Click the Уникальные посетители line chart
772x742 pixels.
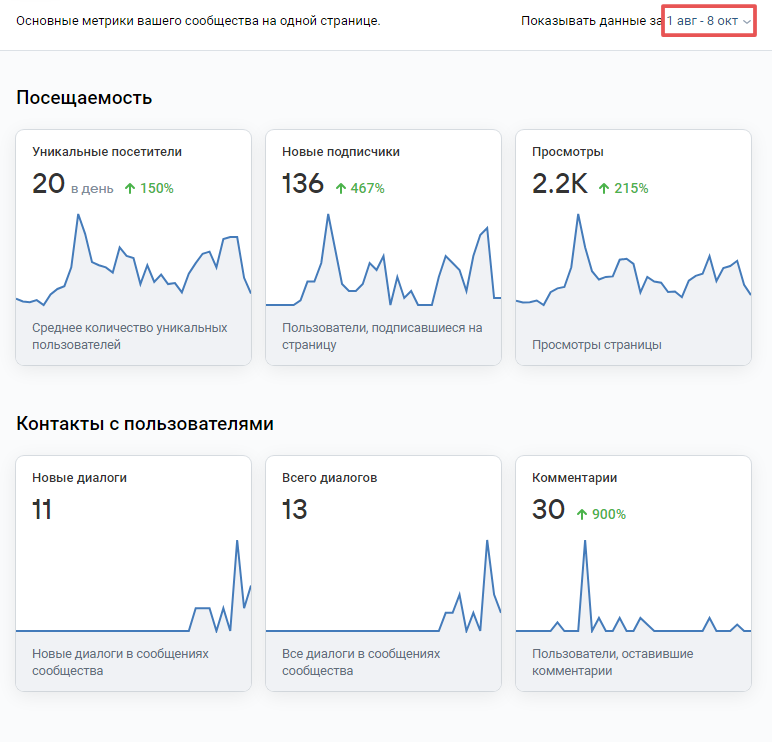(133, 260)
